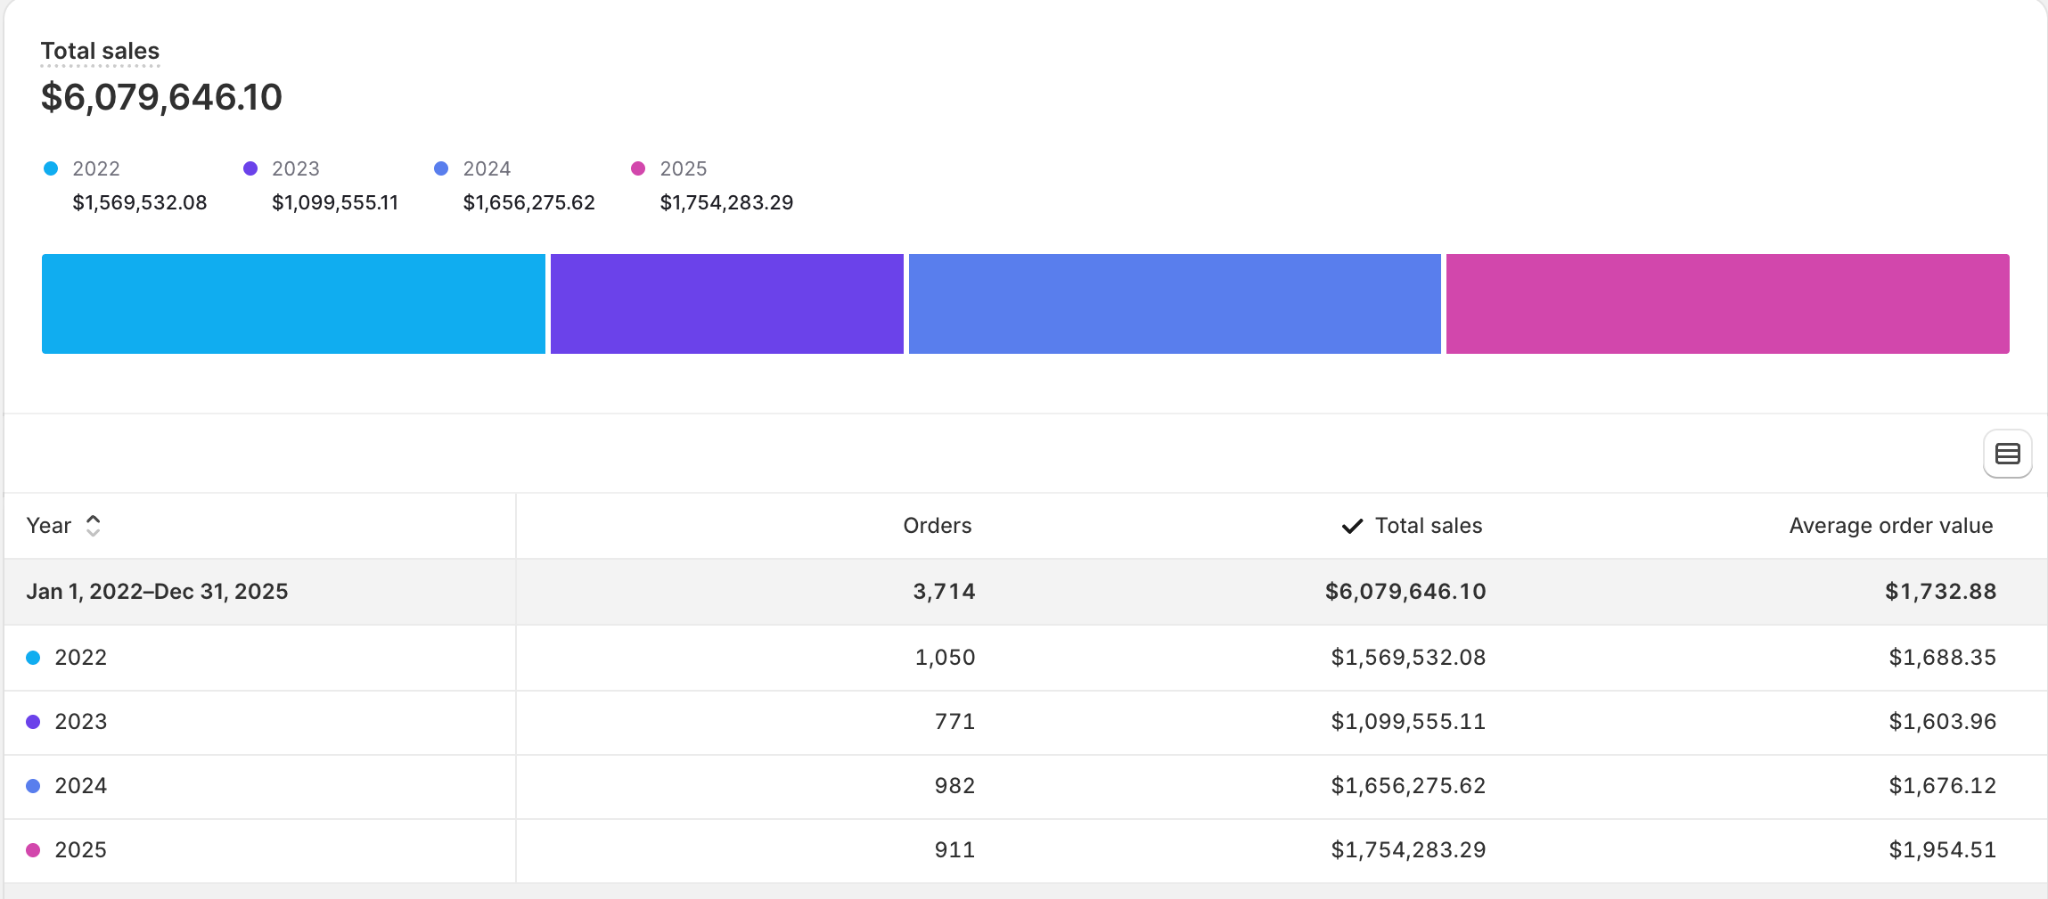
Task: Click the 2023 row label in table
Action: click(81, 722)
